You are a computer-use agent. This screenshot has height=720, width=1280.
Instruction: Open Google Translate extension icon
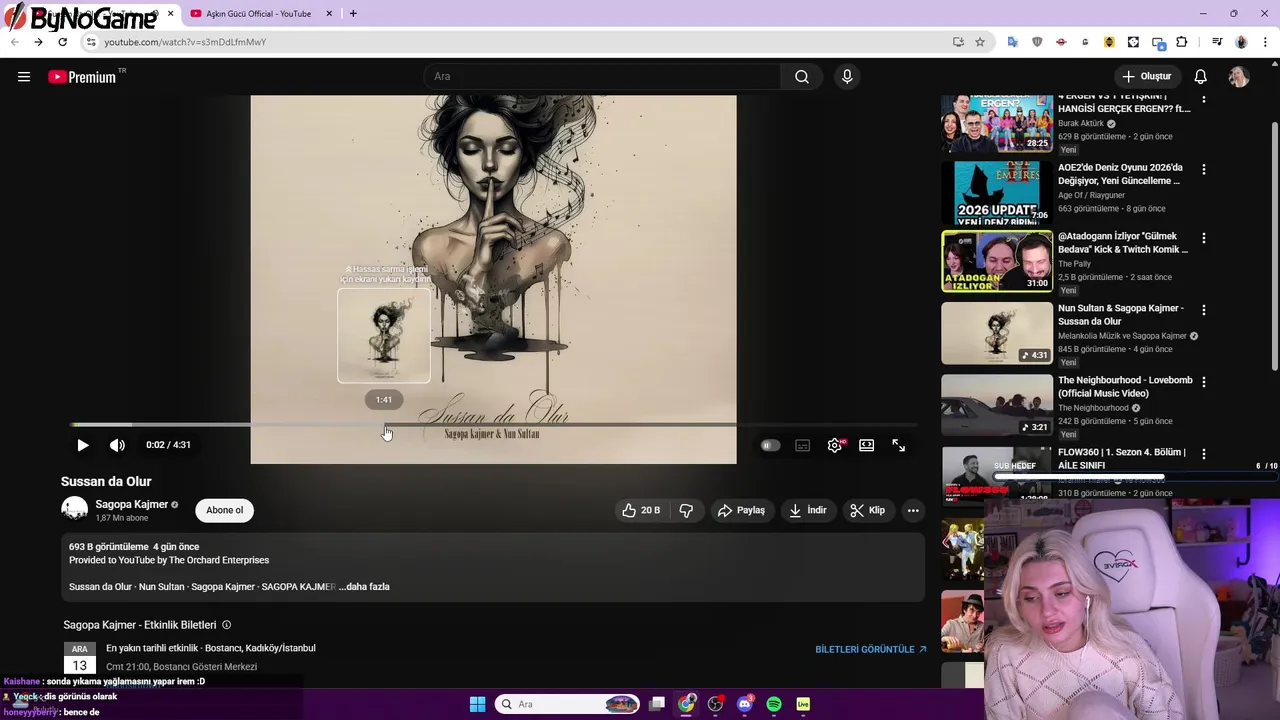[1013, 42]
